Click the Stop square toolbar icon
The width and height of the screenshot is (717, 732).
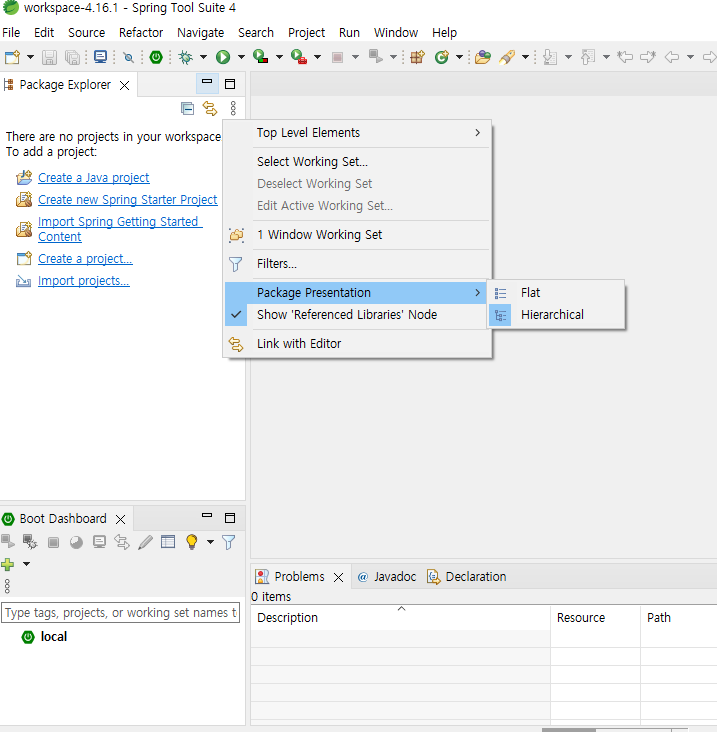pyautogui.click(x=337, y=57)
